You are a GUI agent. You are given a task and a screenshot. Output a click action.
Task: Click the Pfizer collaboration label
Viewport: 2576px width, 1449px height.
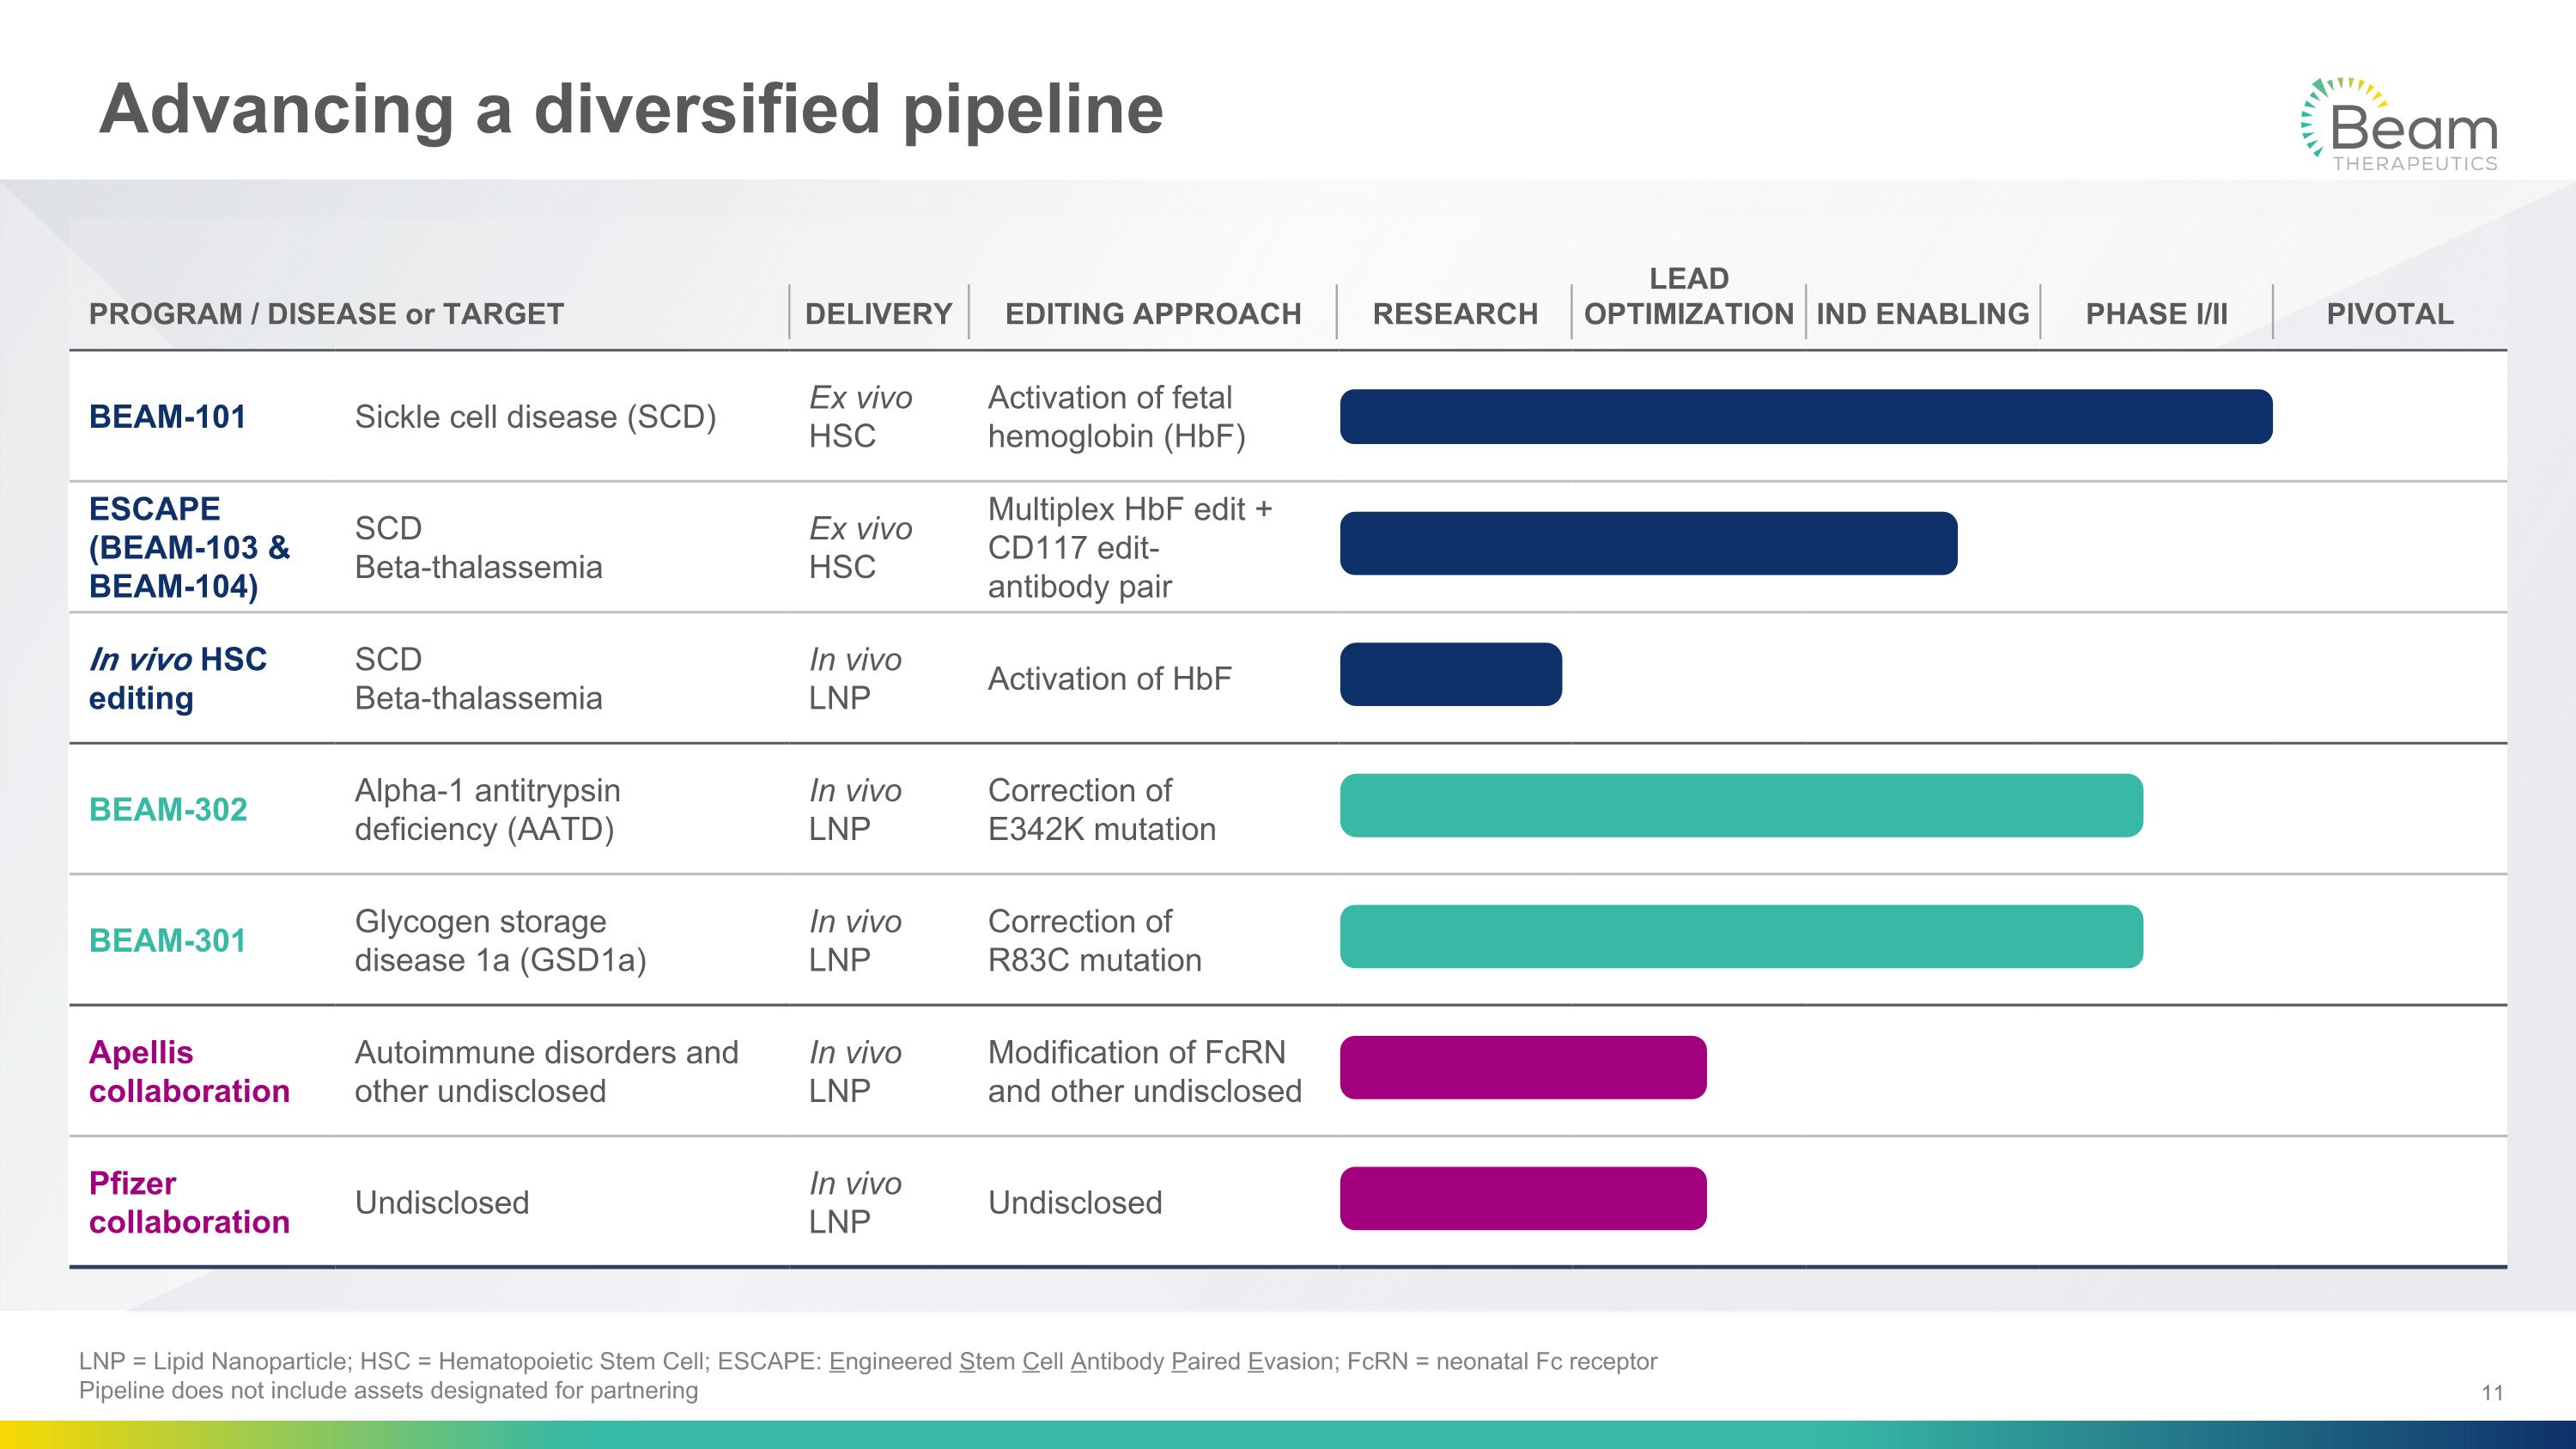(x=189, y=1202)
